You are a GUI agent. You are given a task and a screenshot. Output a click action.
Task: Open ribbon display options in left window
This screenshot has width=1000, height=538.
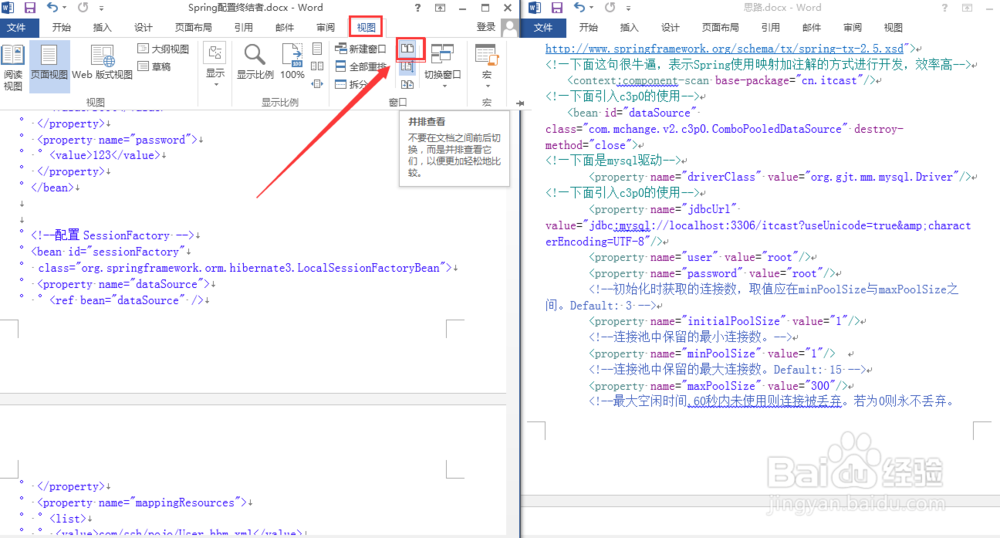[440, 8]
